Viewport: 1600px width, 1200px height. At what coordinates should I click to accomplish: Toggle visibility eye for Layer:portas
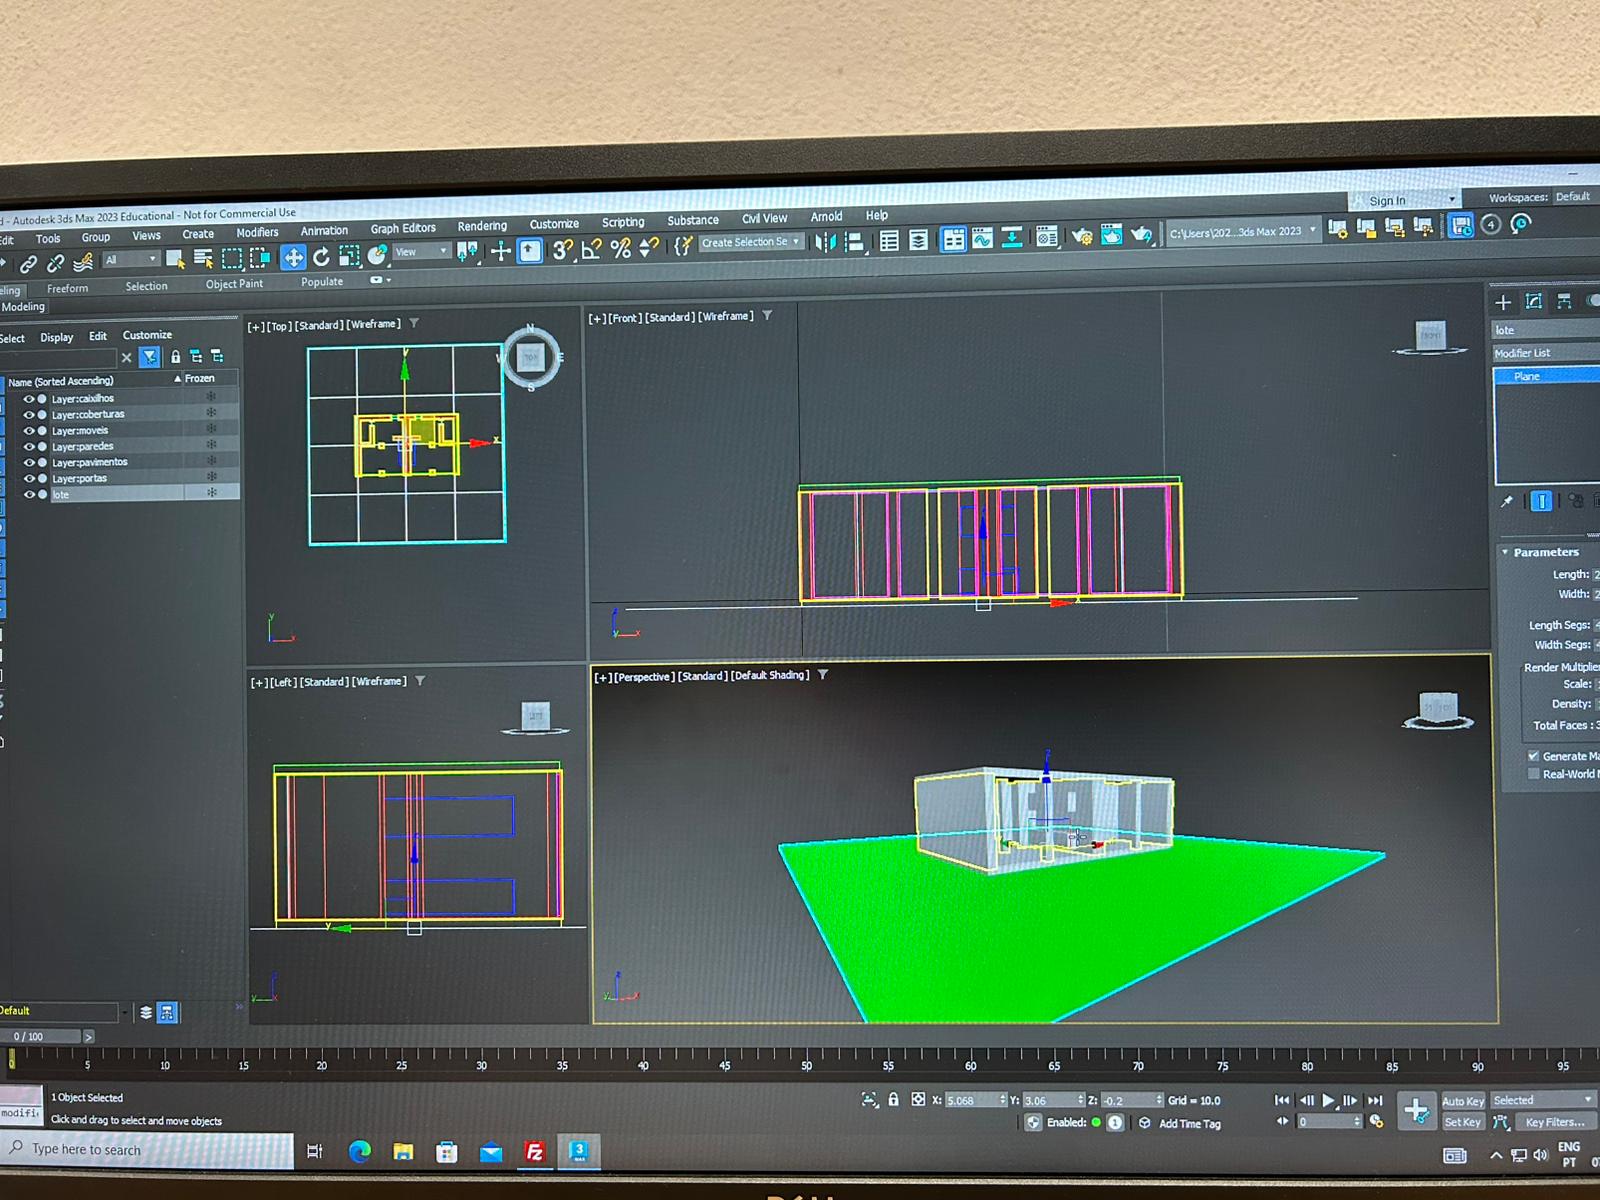(x=28, y=478)
